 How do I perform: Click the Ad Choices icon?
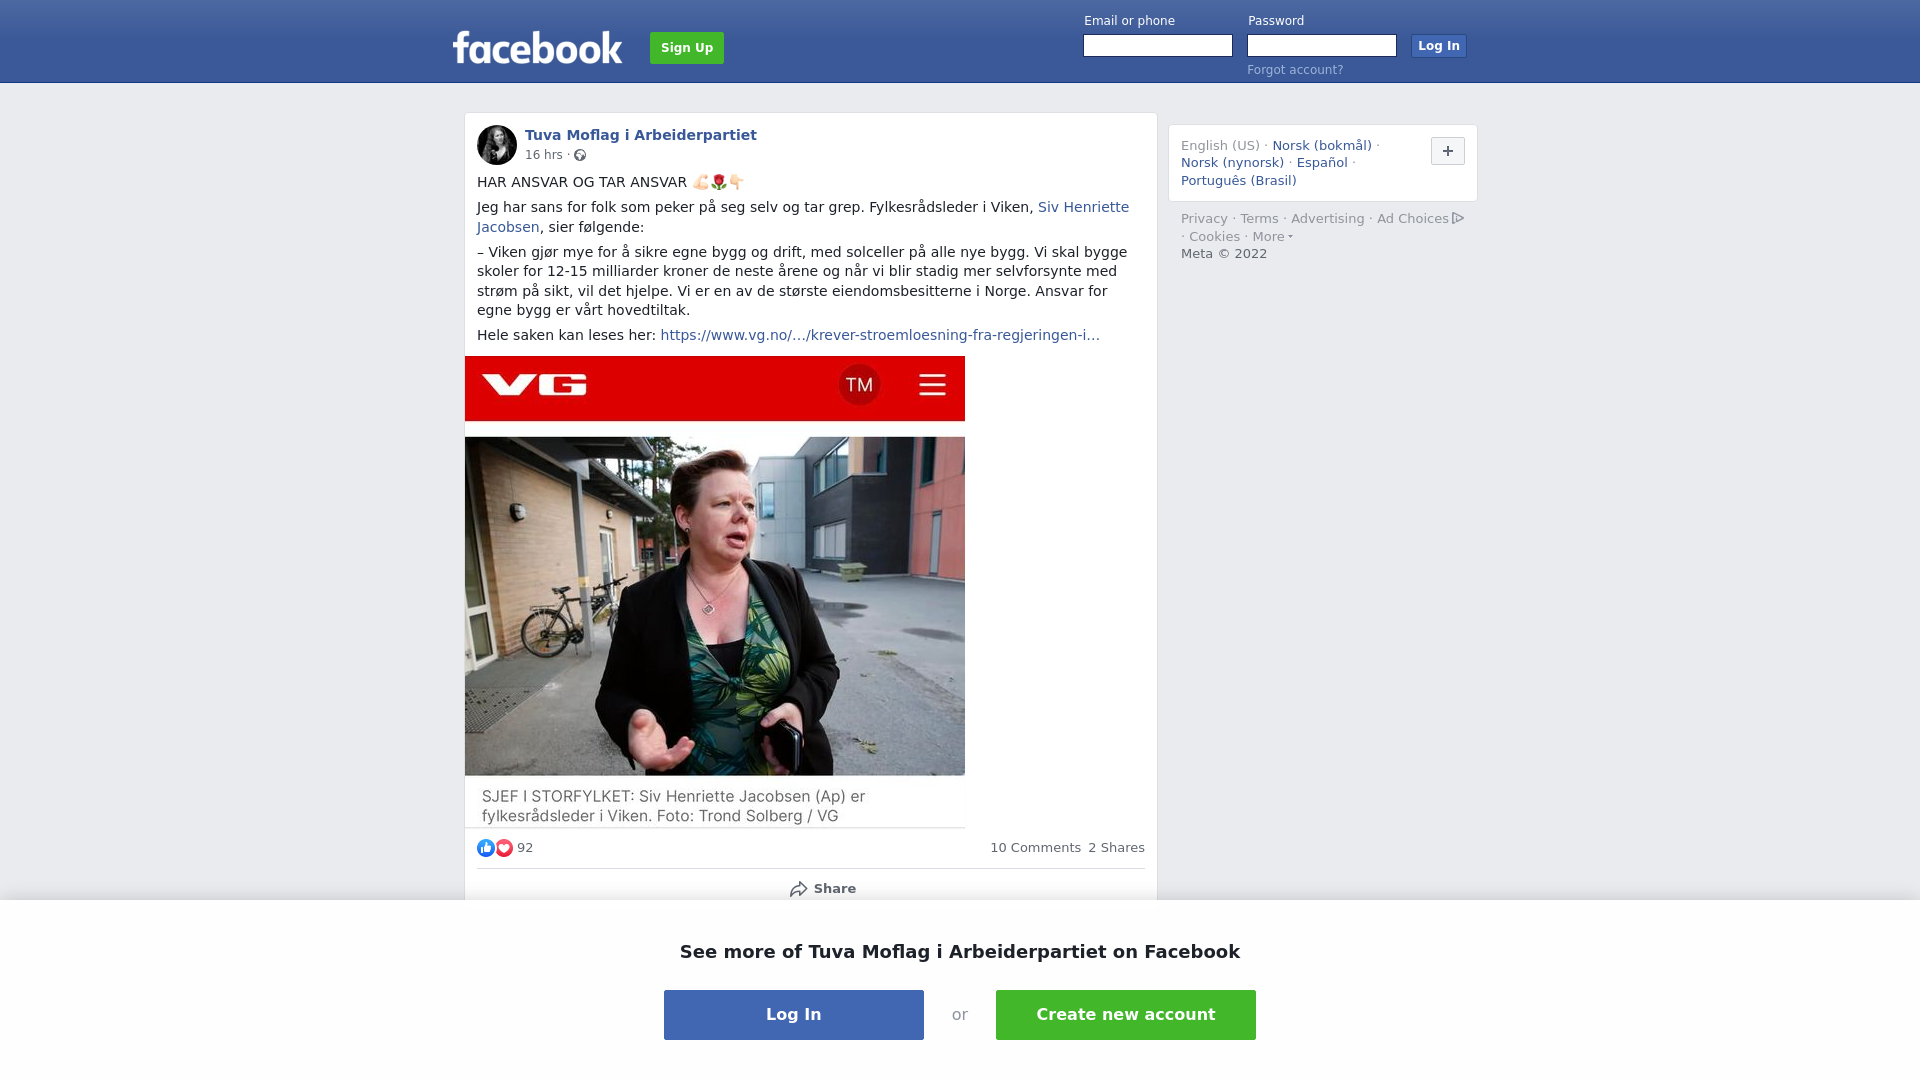(1458, 218)
